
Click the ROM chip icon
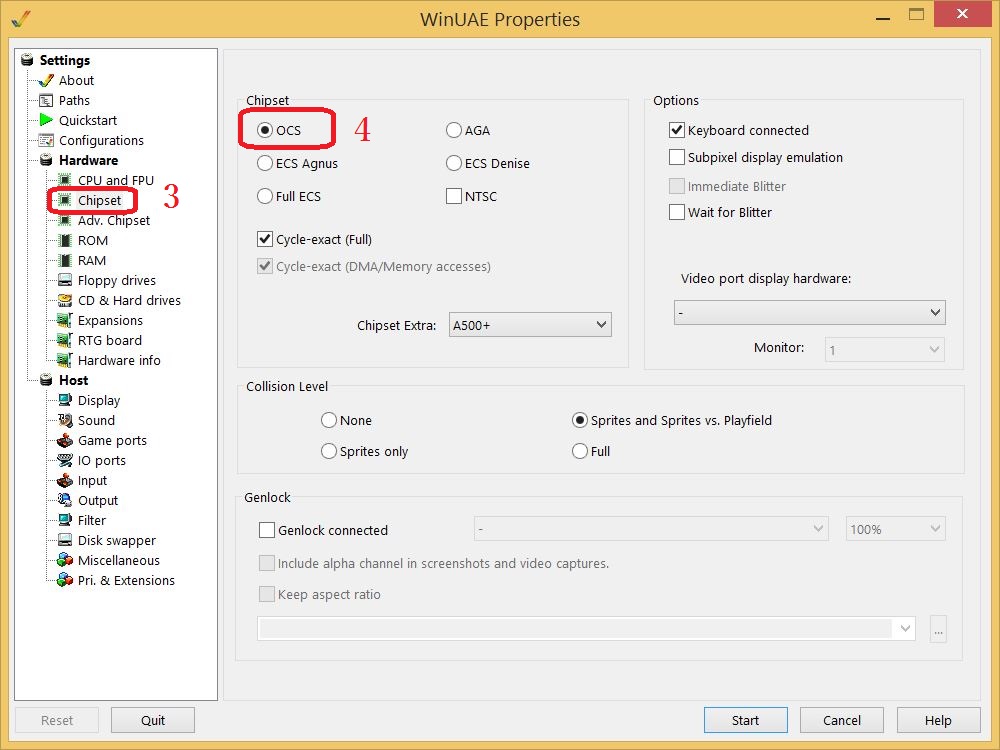coord(64,240)
